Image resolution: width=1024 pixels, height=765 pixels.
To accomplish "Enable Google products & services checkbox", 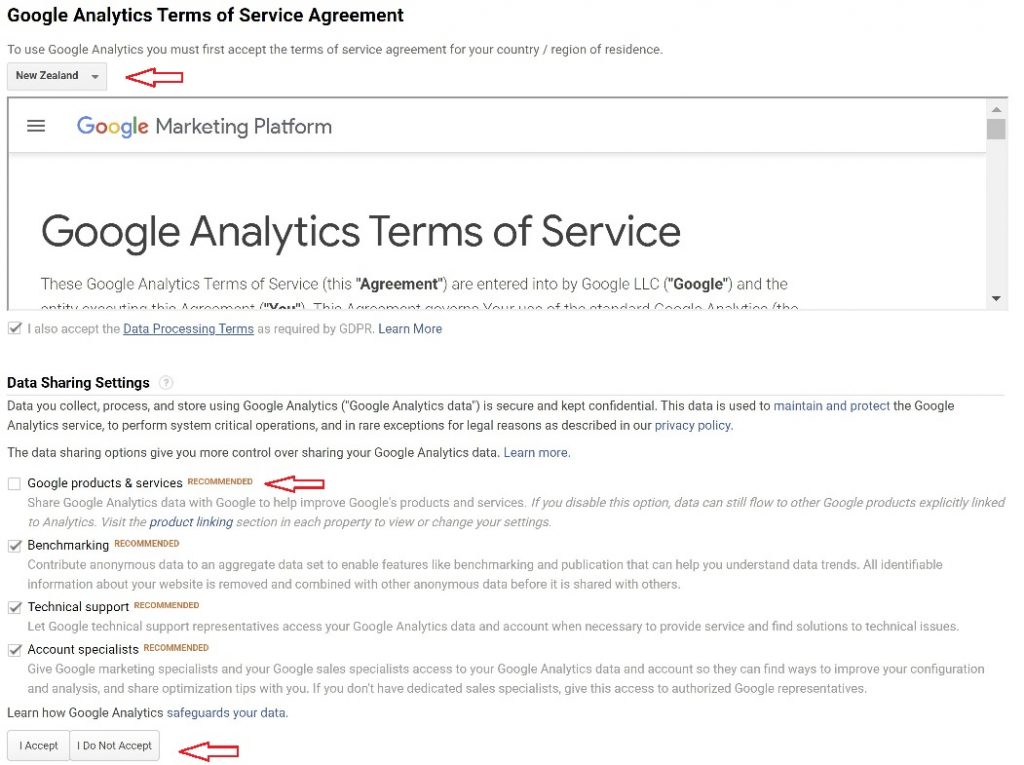I will [14, 484].
